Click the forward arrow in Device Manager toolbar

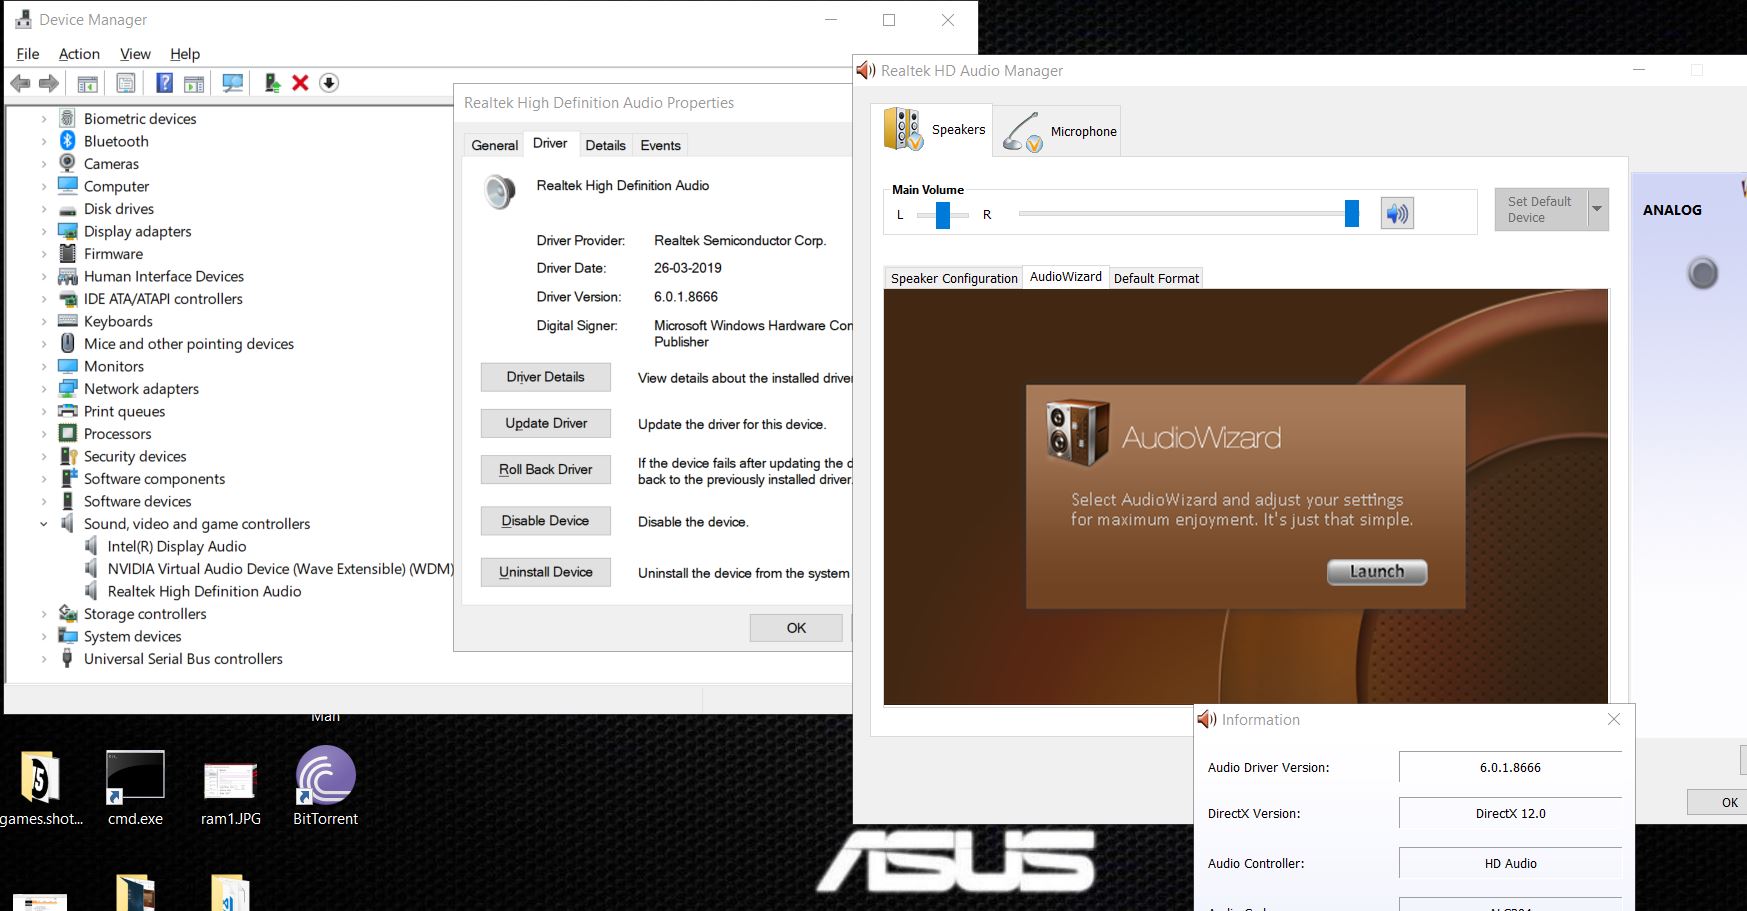[48, 83]
